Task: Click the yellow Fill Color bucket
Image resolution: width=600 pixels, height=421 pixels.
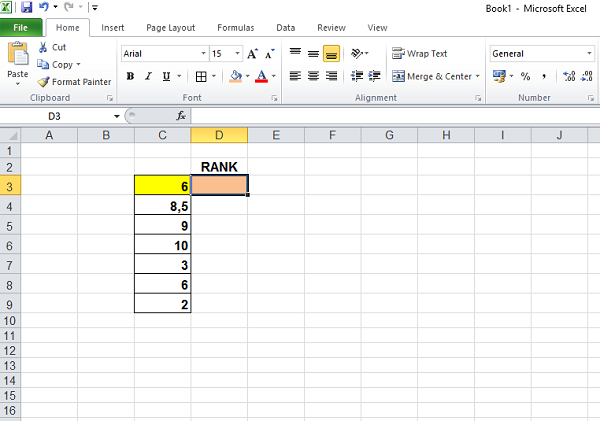Action: 234,76
